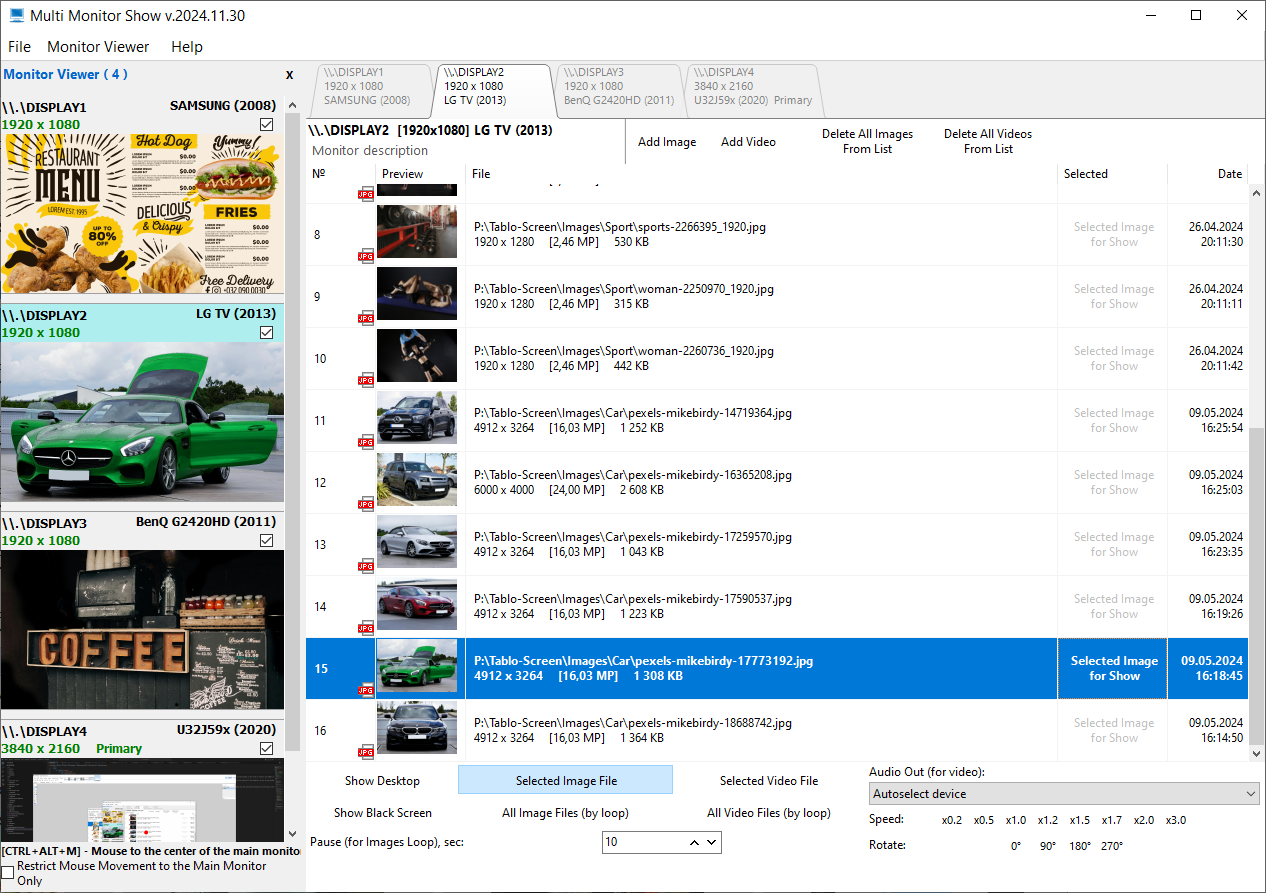Enable Restrict Mouse Movement to Main Monitor
This screenshot has width=1266, height=893.
[x=8, y=873]
